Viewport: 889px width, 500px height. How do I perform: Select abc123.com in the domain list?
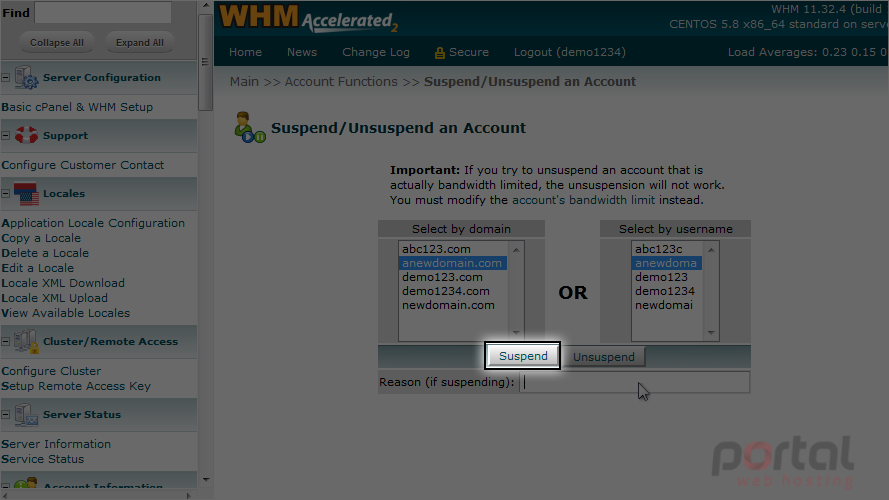[452, 249]
